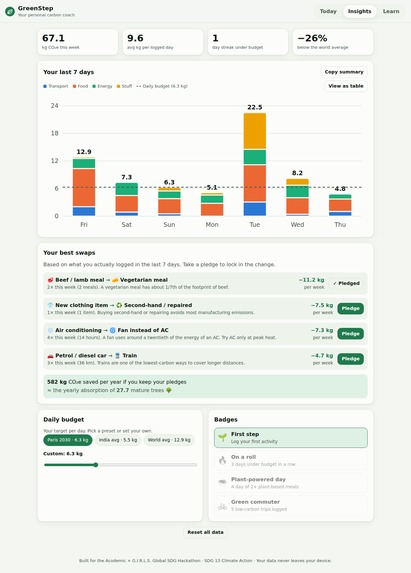
Task: Pledge the second-hand clothing swap
Action: point(350,308)
